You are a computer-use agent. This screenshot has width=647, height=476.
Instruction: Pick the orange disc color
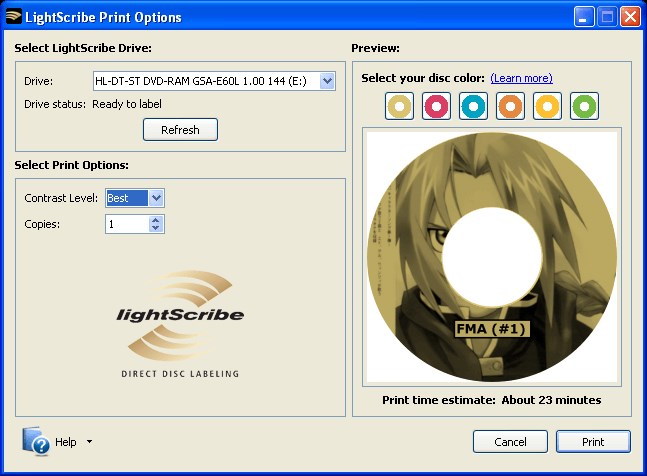pos(510,106)
